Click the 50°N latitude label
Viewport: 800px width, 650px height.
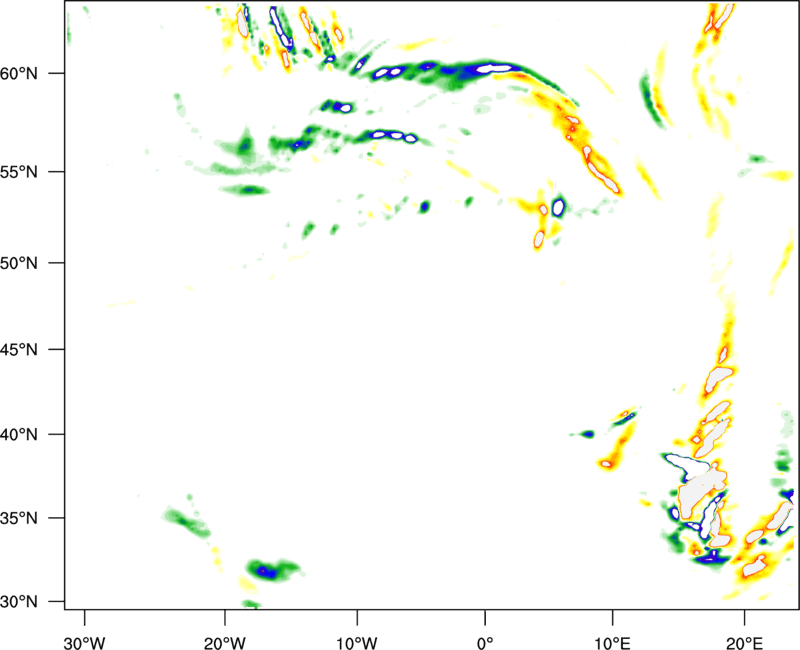click(19, 263)
